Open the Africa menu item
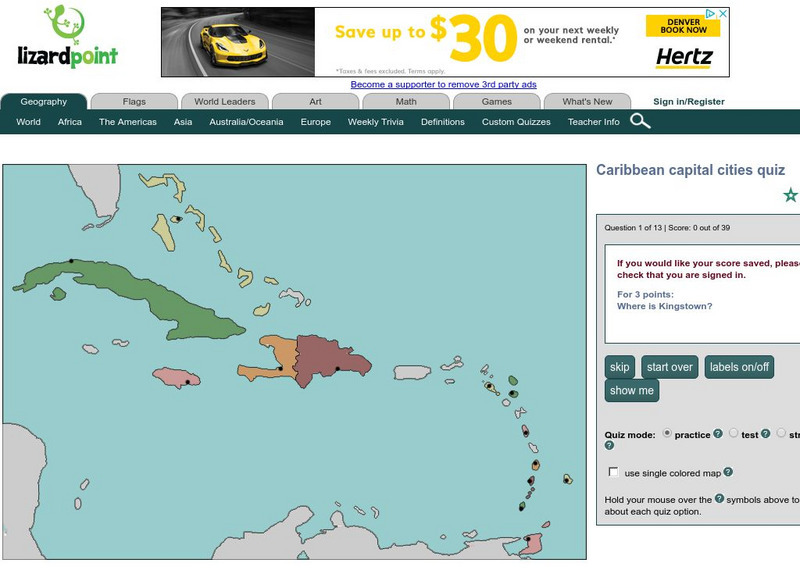 tap(70, 122)
